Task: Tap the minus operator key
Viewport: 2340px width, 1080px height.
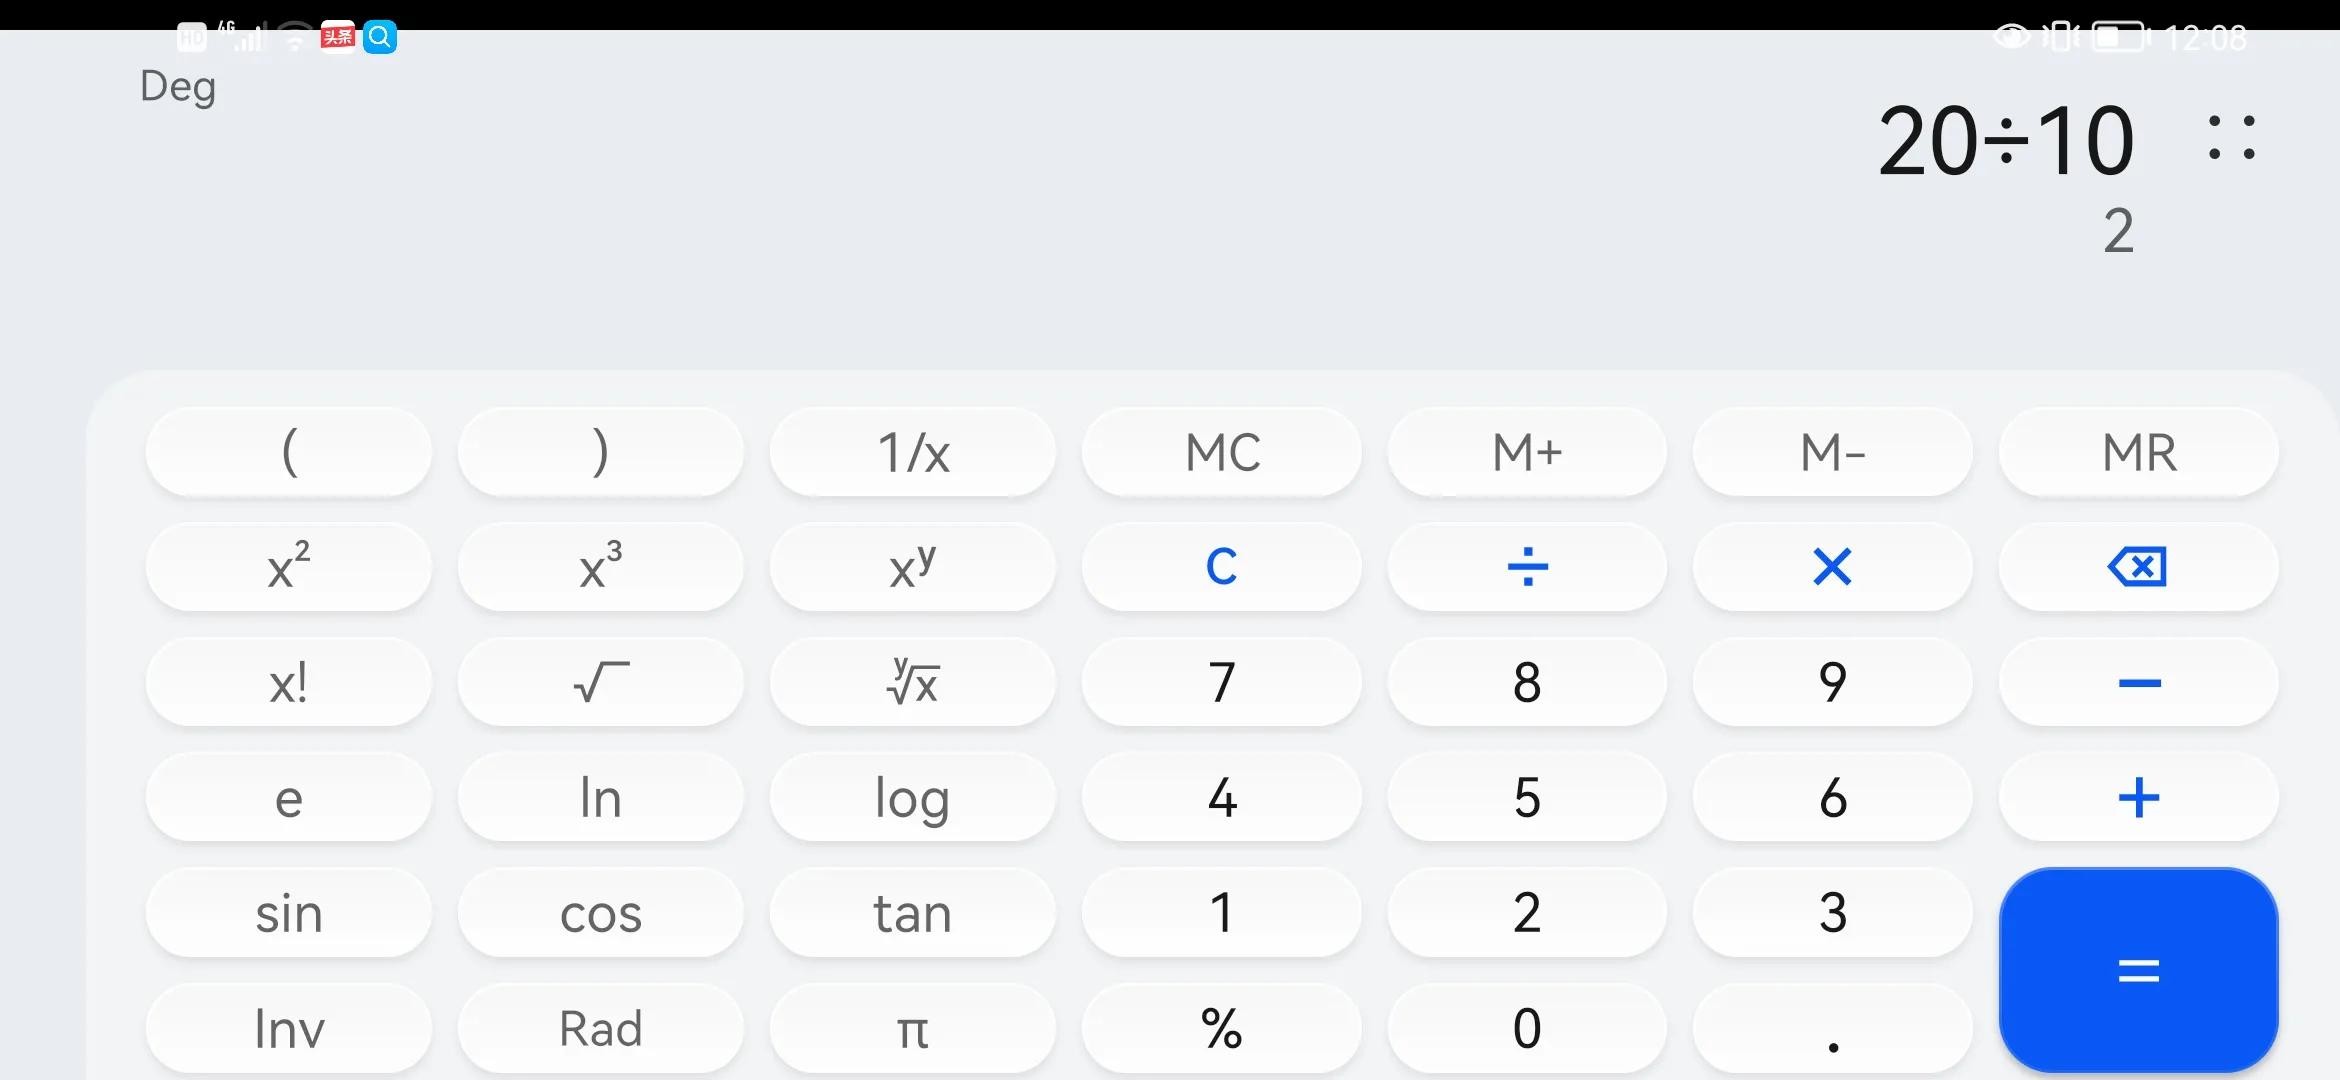Action: coord(2138,683)
